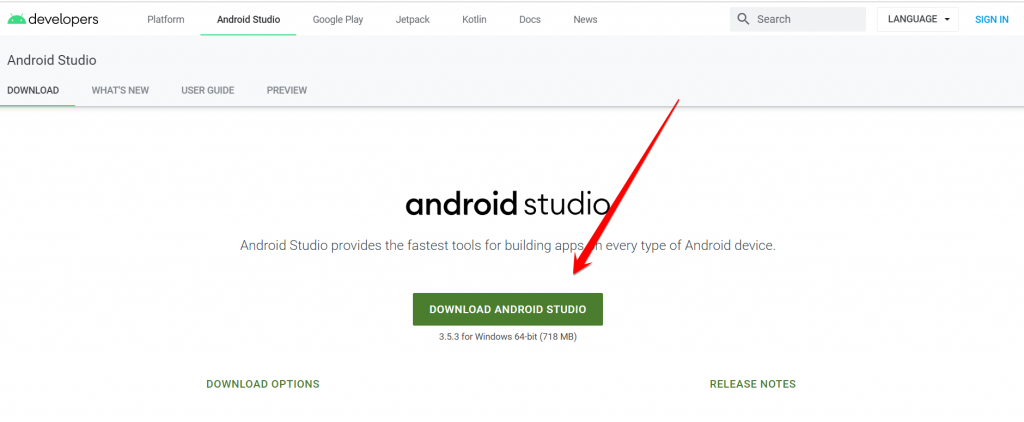Click the '3.5.3 for Windows 64-bit' text
1024x422 pixels.
pos(507,337)
